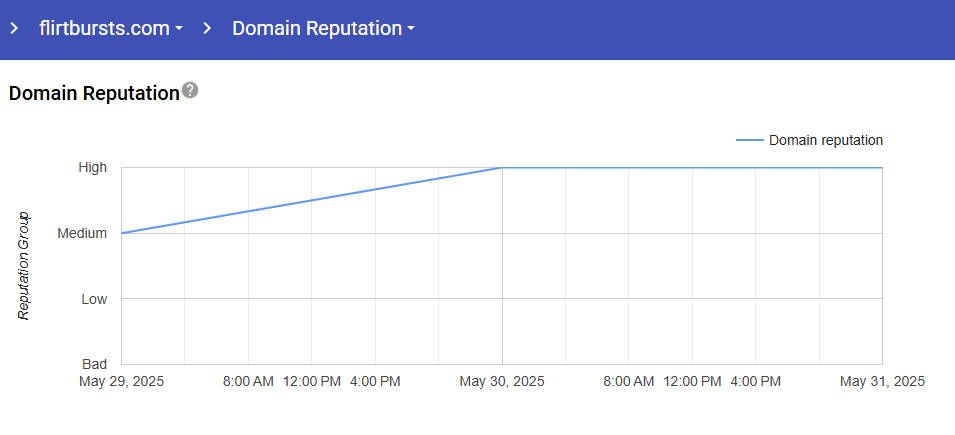The height and width of the screenshot is (435, 955).
Task: Expand the Domain Reputation breadcrumb dropdown
Action: [x=323, y=28]
